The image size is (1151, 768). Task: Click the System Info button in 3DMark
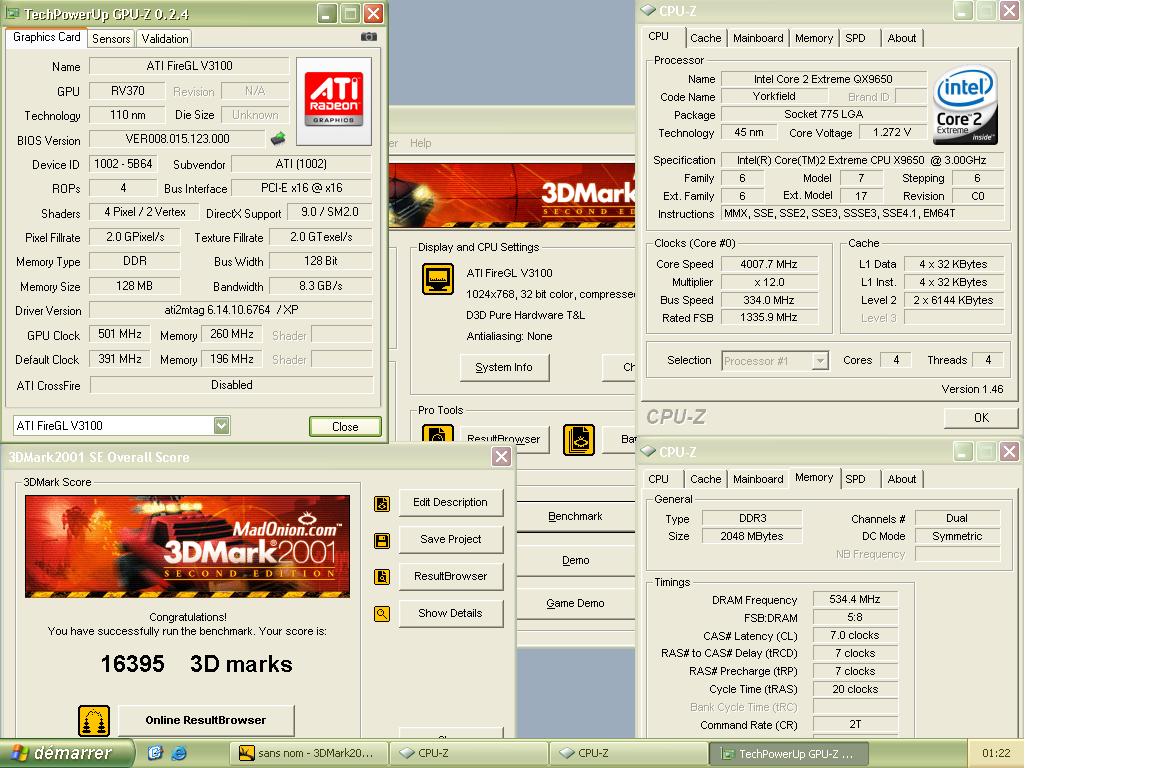coord(504,368)
